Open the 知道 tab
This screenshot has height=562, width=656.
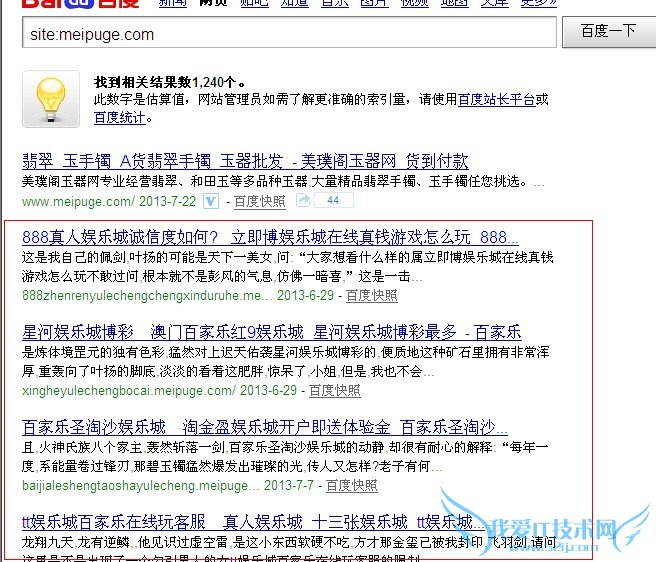click(x=295, y=3)
